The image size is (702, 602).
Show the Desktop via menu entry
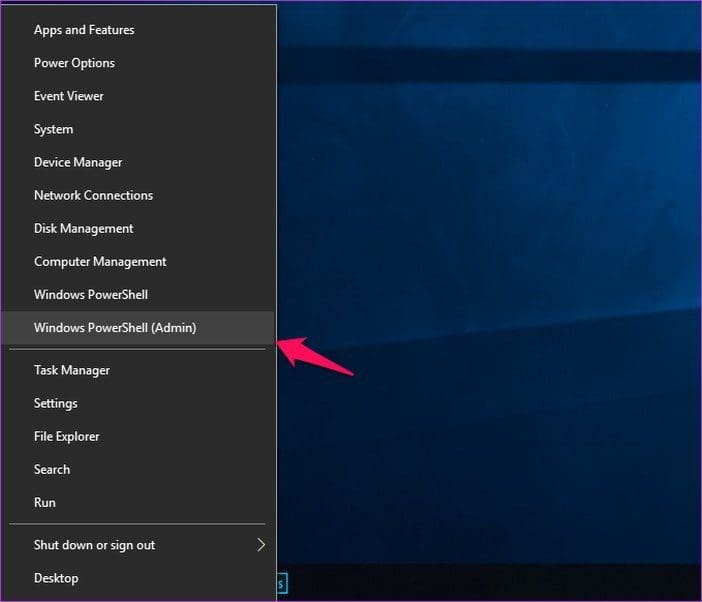138,578
